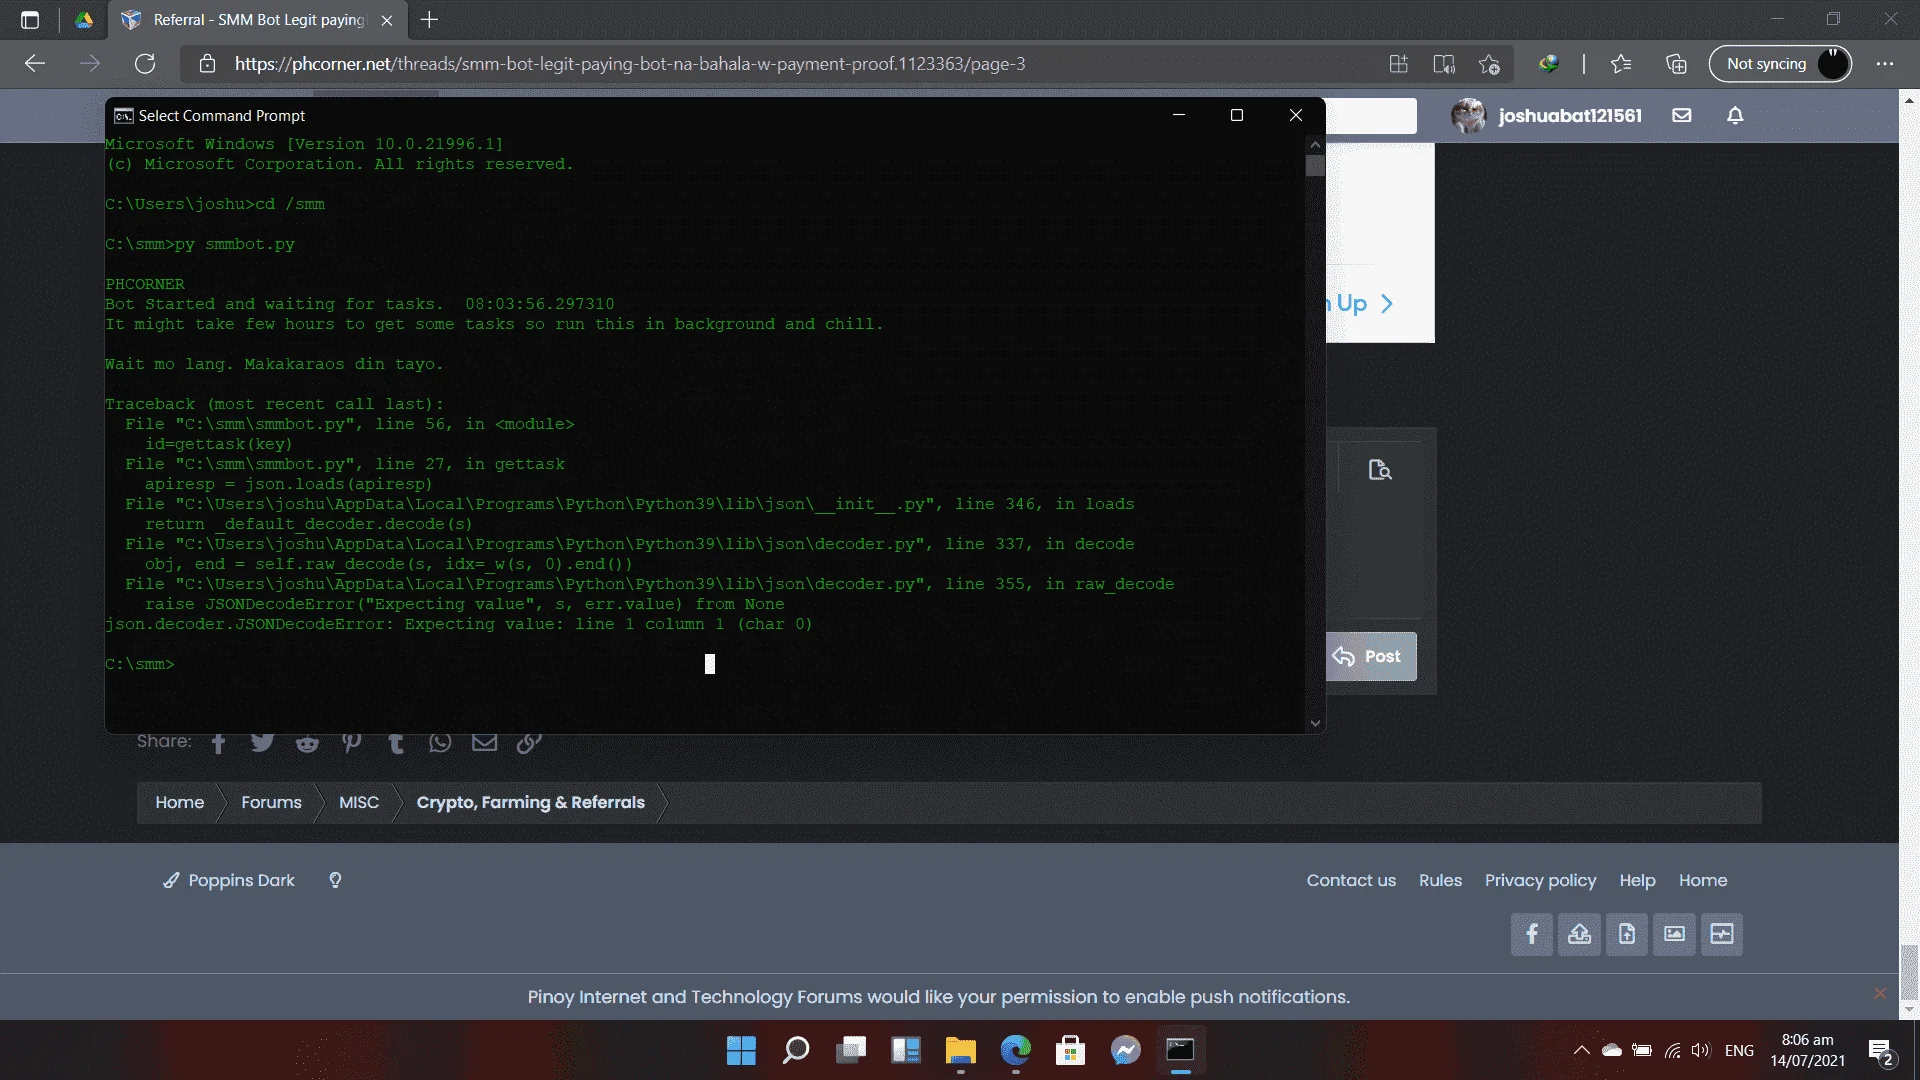The width and height of the screenshot is (1920, 1080).
Task: Open Collections icon in Edge toolbar
Action: coord(1676,64)
